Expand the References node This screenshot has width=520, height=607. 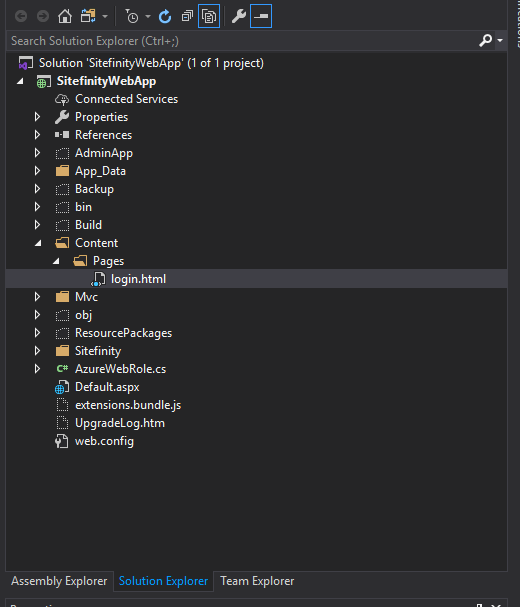tap(37, 135)
